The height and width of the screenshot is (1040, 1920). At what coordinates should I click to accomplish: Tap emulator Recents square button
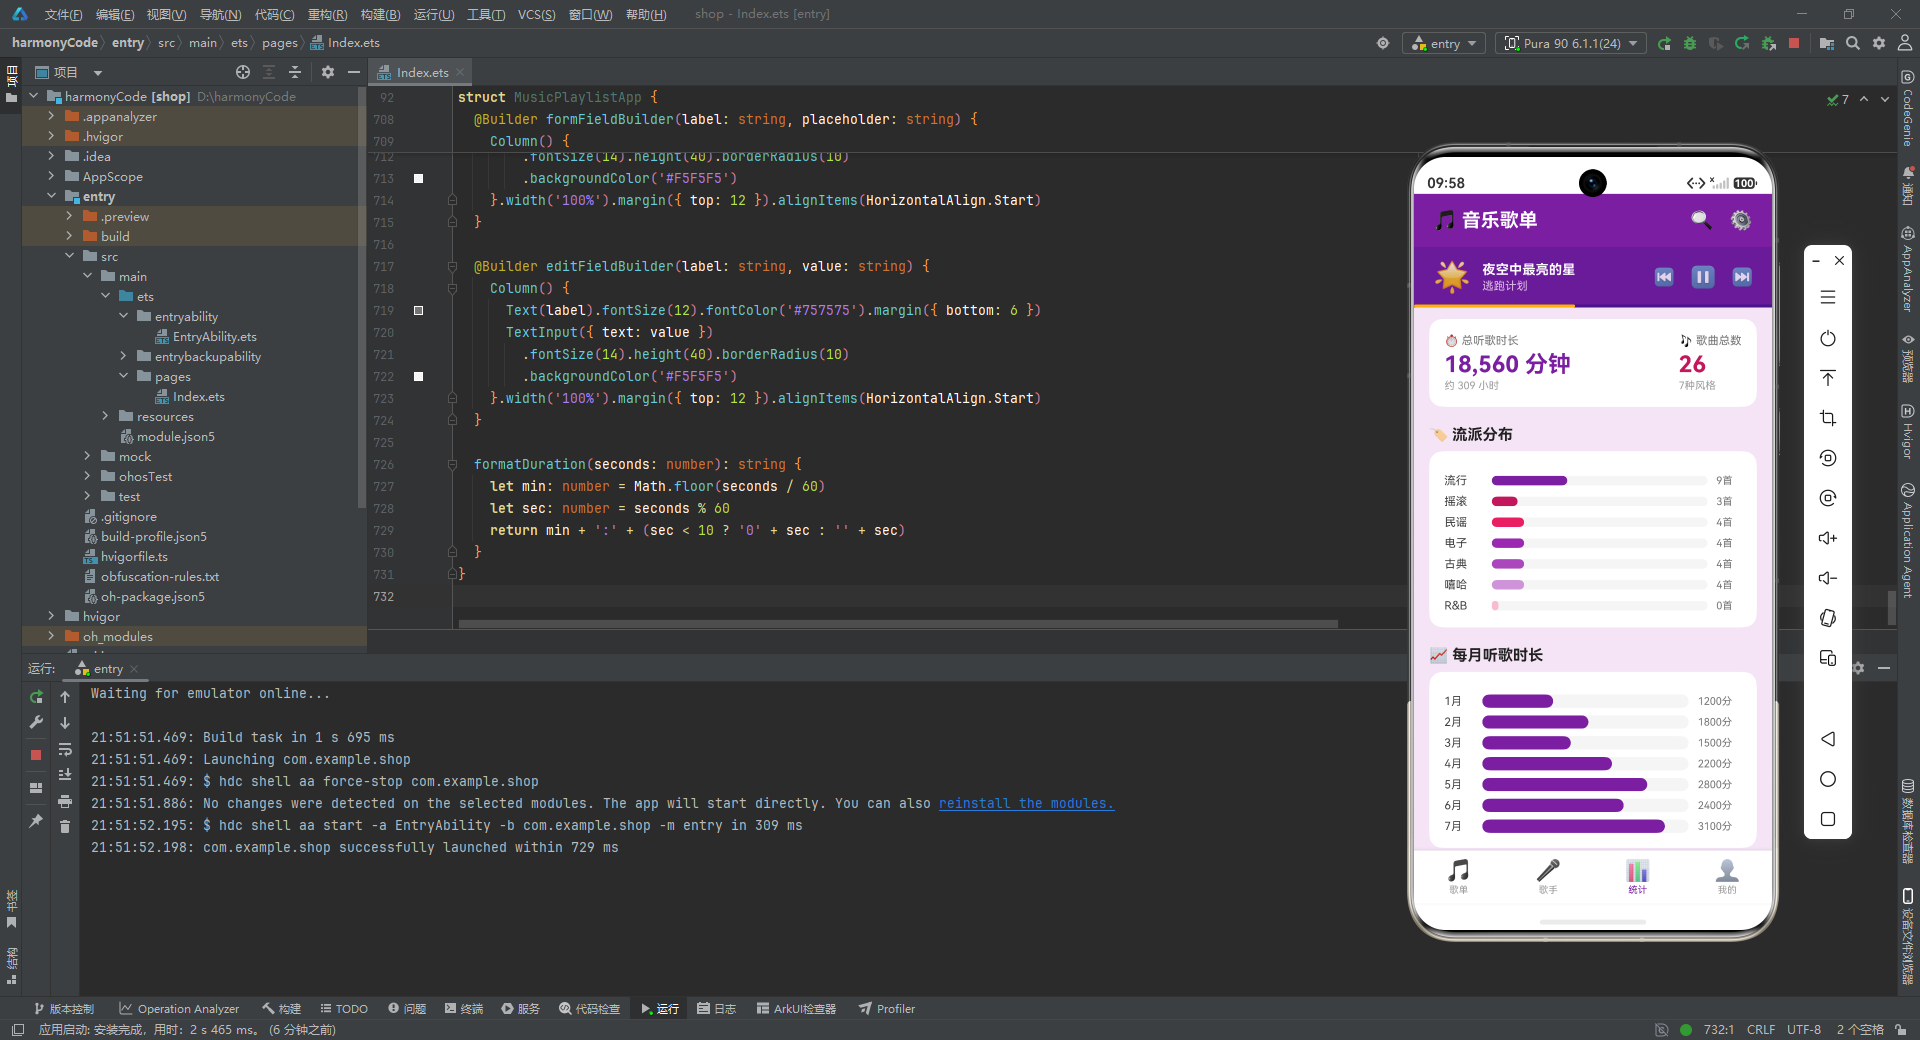(x=1828, y=819)
